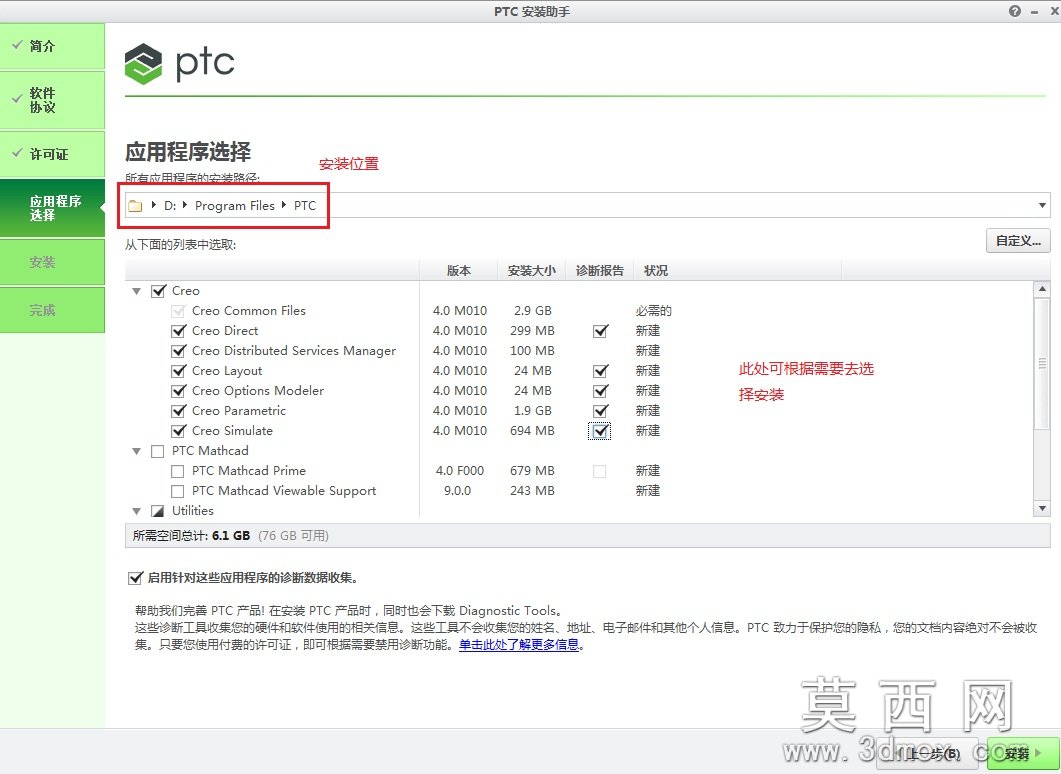Select PTC path segment
This screenshot has height=774, width=1061.
(304, 206)
